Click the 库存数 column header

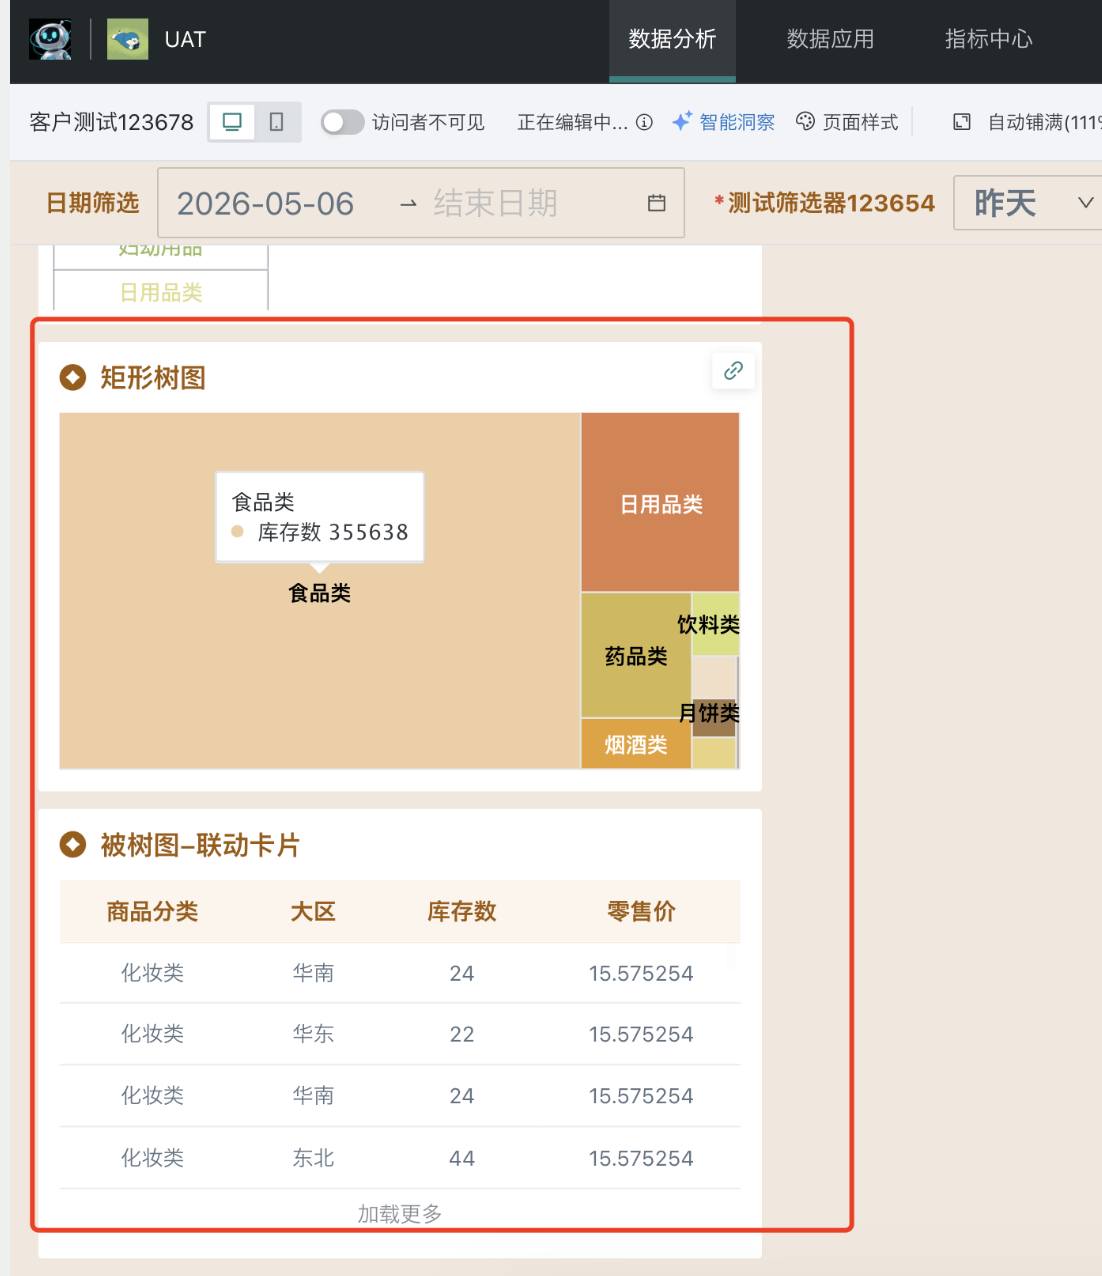click(x=462, y=911)
